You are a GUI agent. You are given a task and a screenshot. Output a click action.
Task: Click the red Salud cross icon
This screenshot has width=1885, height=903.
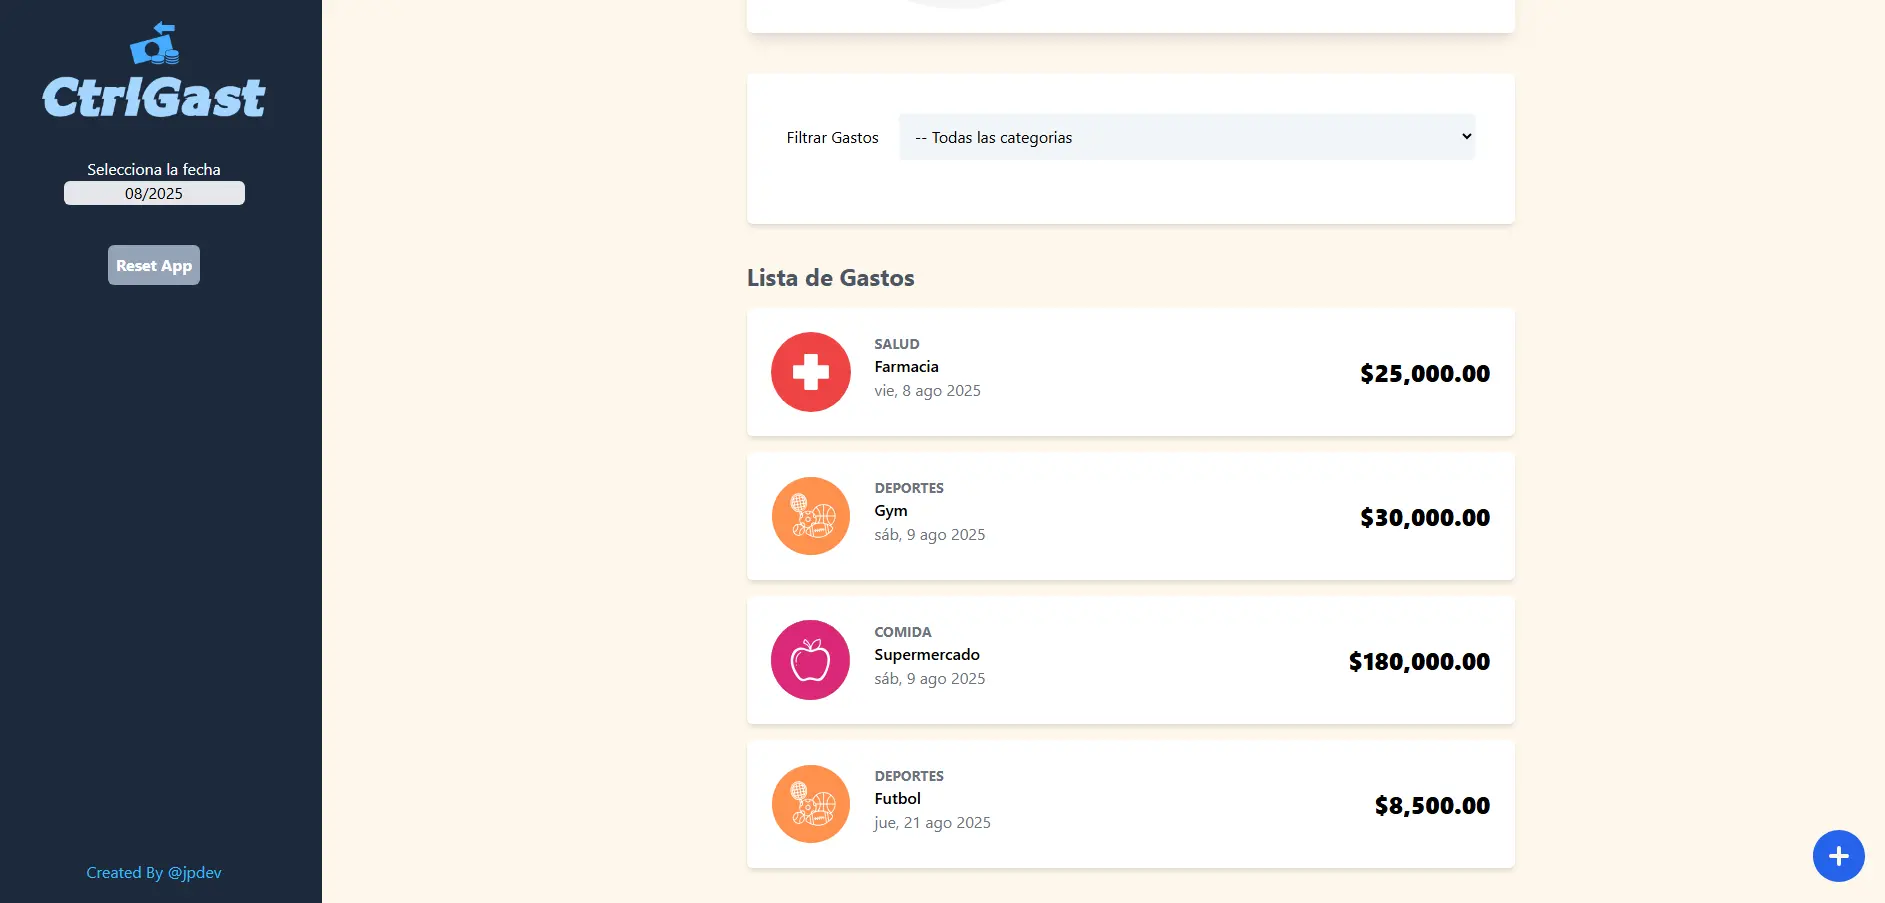click(x=810, y=372)
